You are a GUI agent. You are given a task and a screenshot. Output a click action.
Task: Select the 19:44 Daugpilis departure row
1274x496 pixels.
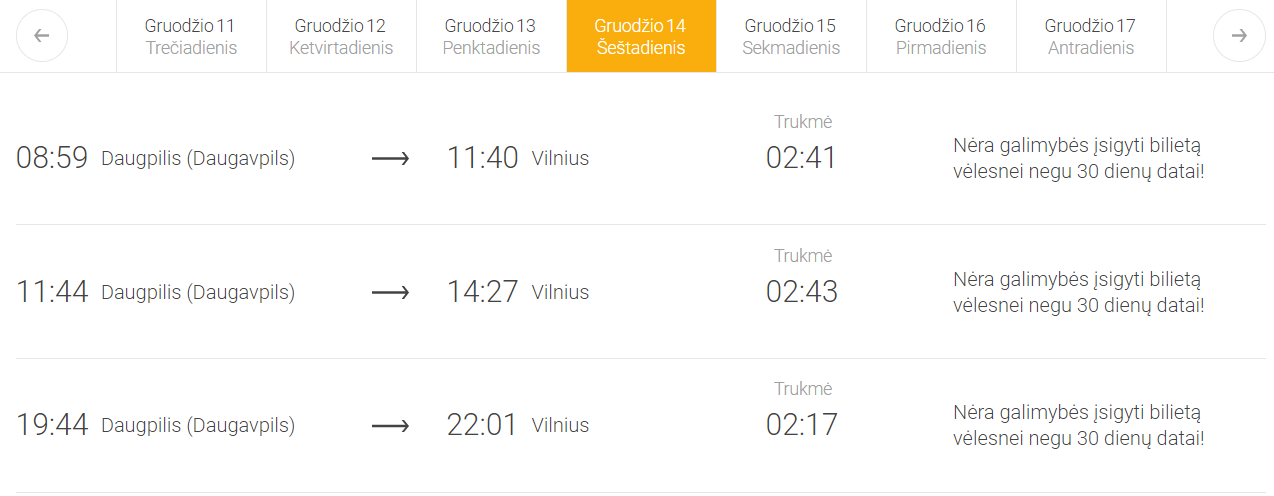[155, 425]
